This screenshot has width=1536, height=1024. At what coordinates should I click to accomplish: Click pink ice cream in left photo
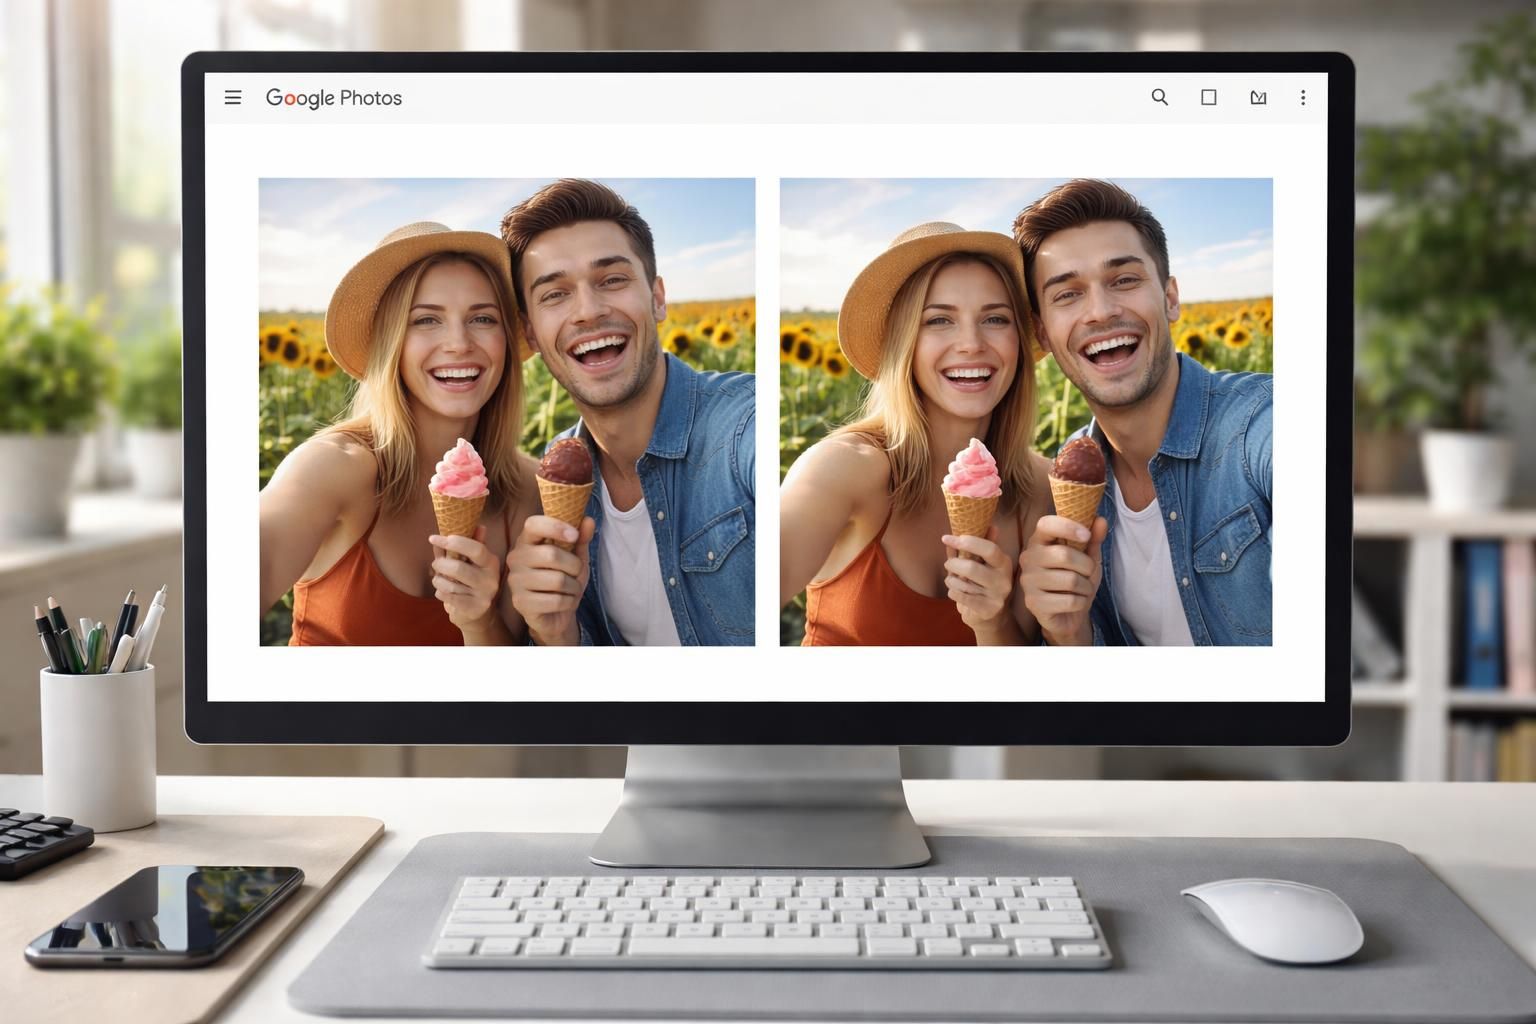pyautogui.click(x=459, y=470)
